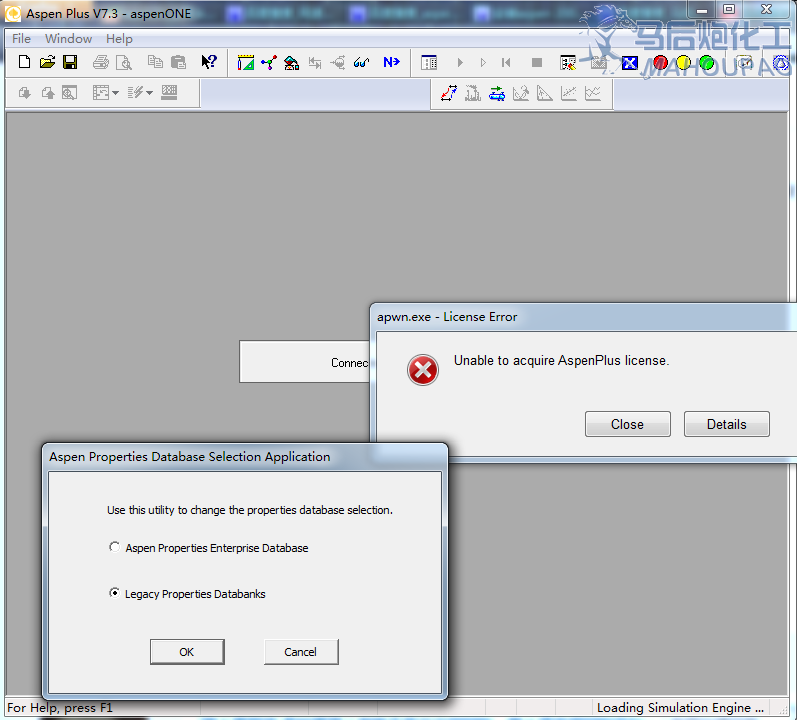797x720 pixels.
Task: Click the factory plant icon
Action: coord(473,93)
